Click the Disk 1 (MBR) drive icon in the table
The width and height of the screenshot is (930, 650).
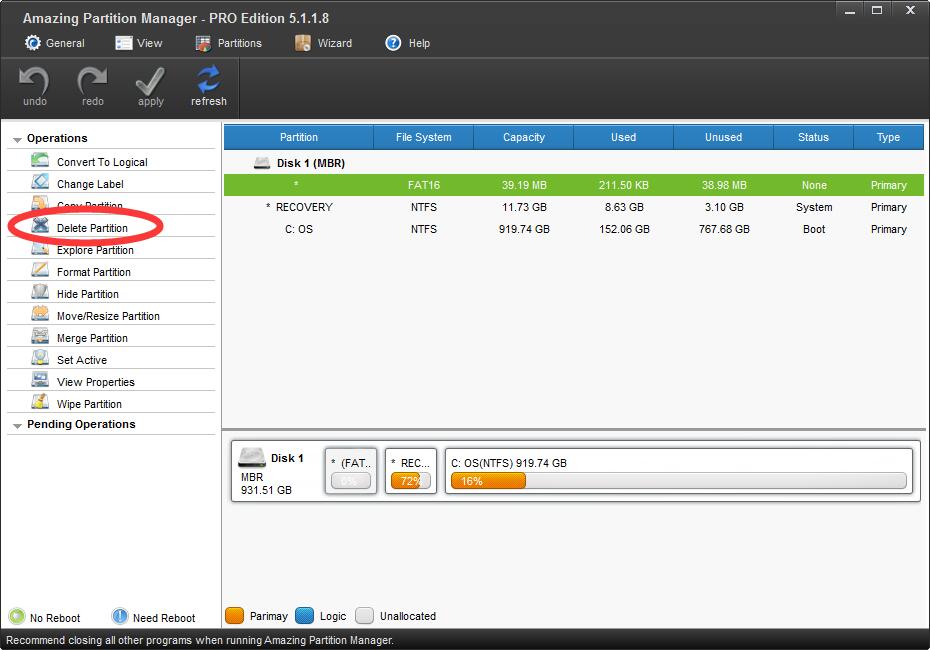click(x=262, y=162)
